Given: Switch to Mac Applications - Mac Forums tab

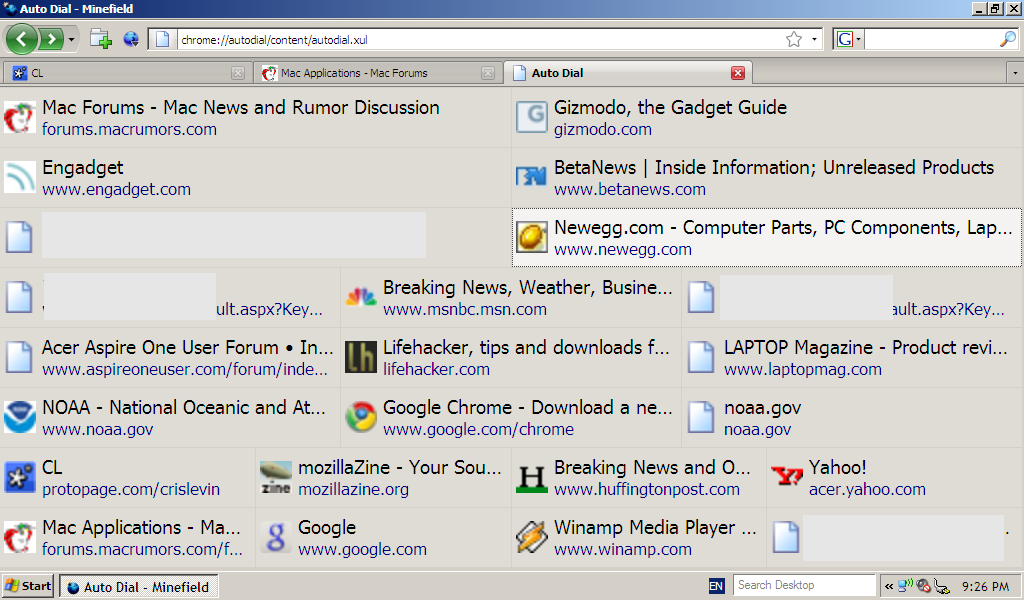Looking at the screenshot, I should (377, 73).
